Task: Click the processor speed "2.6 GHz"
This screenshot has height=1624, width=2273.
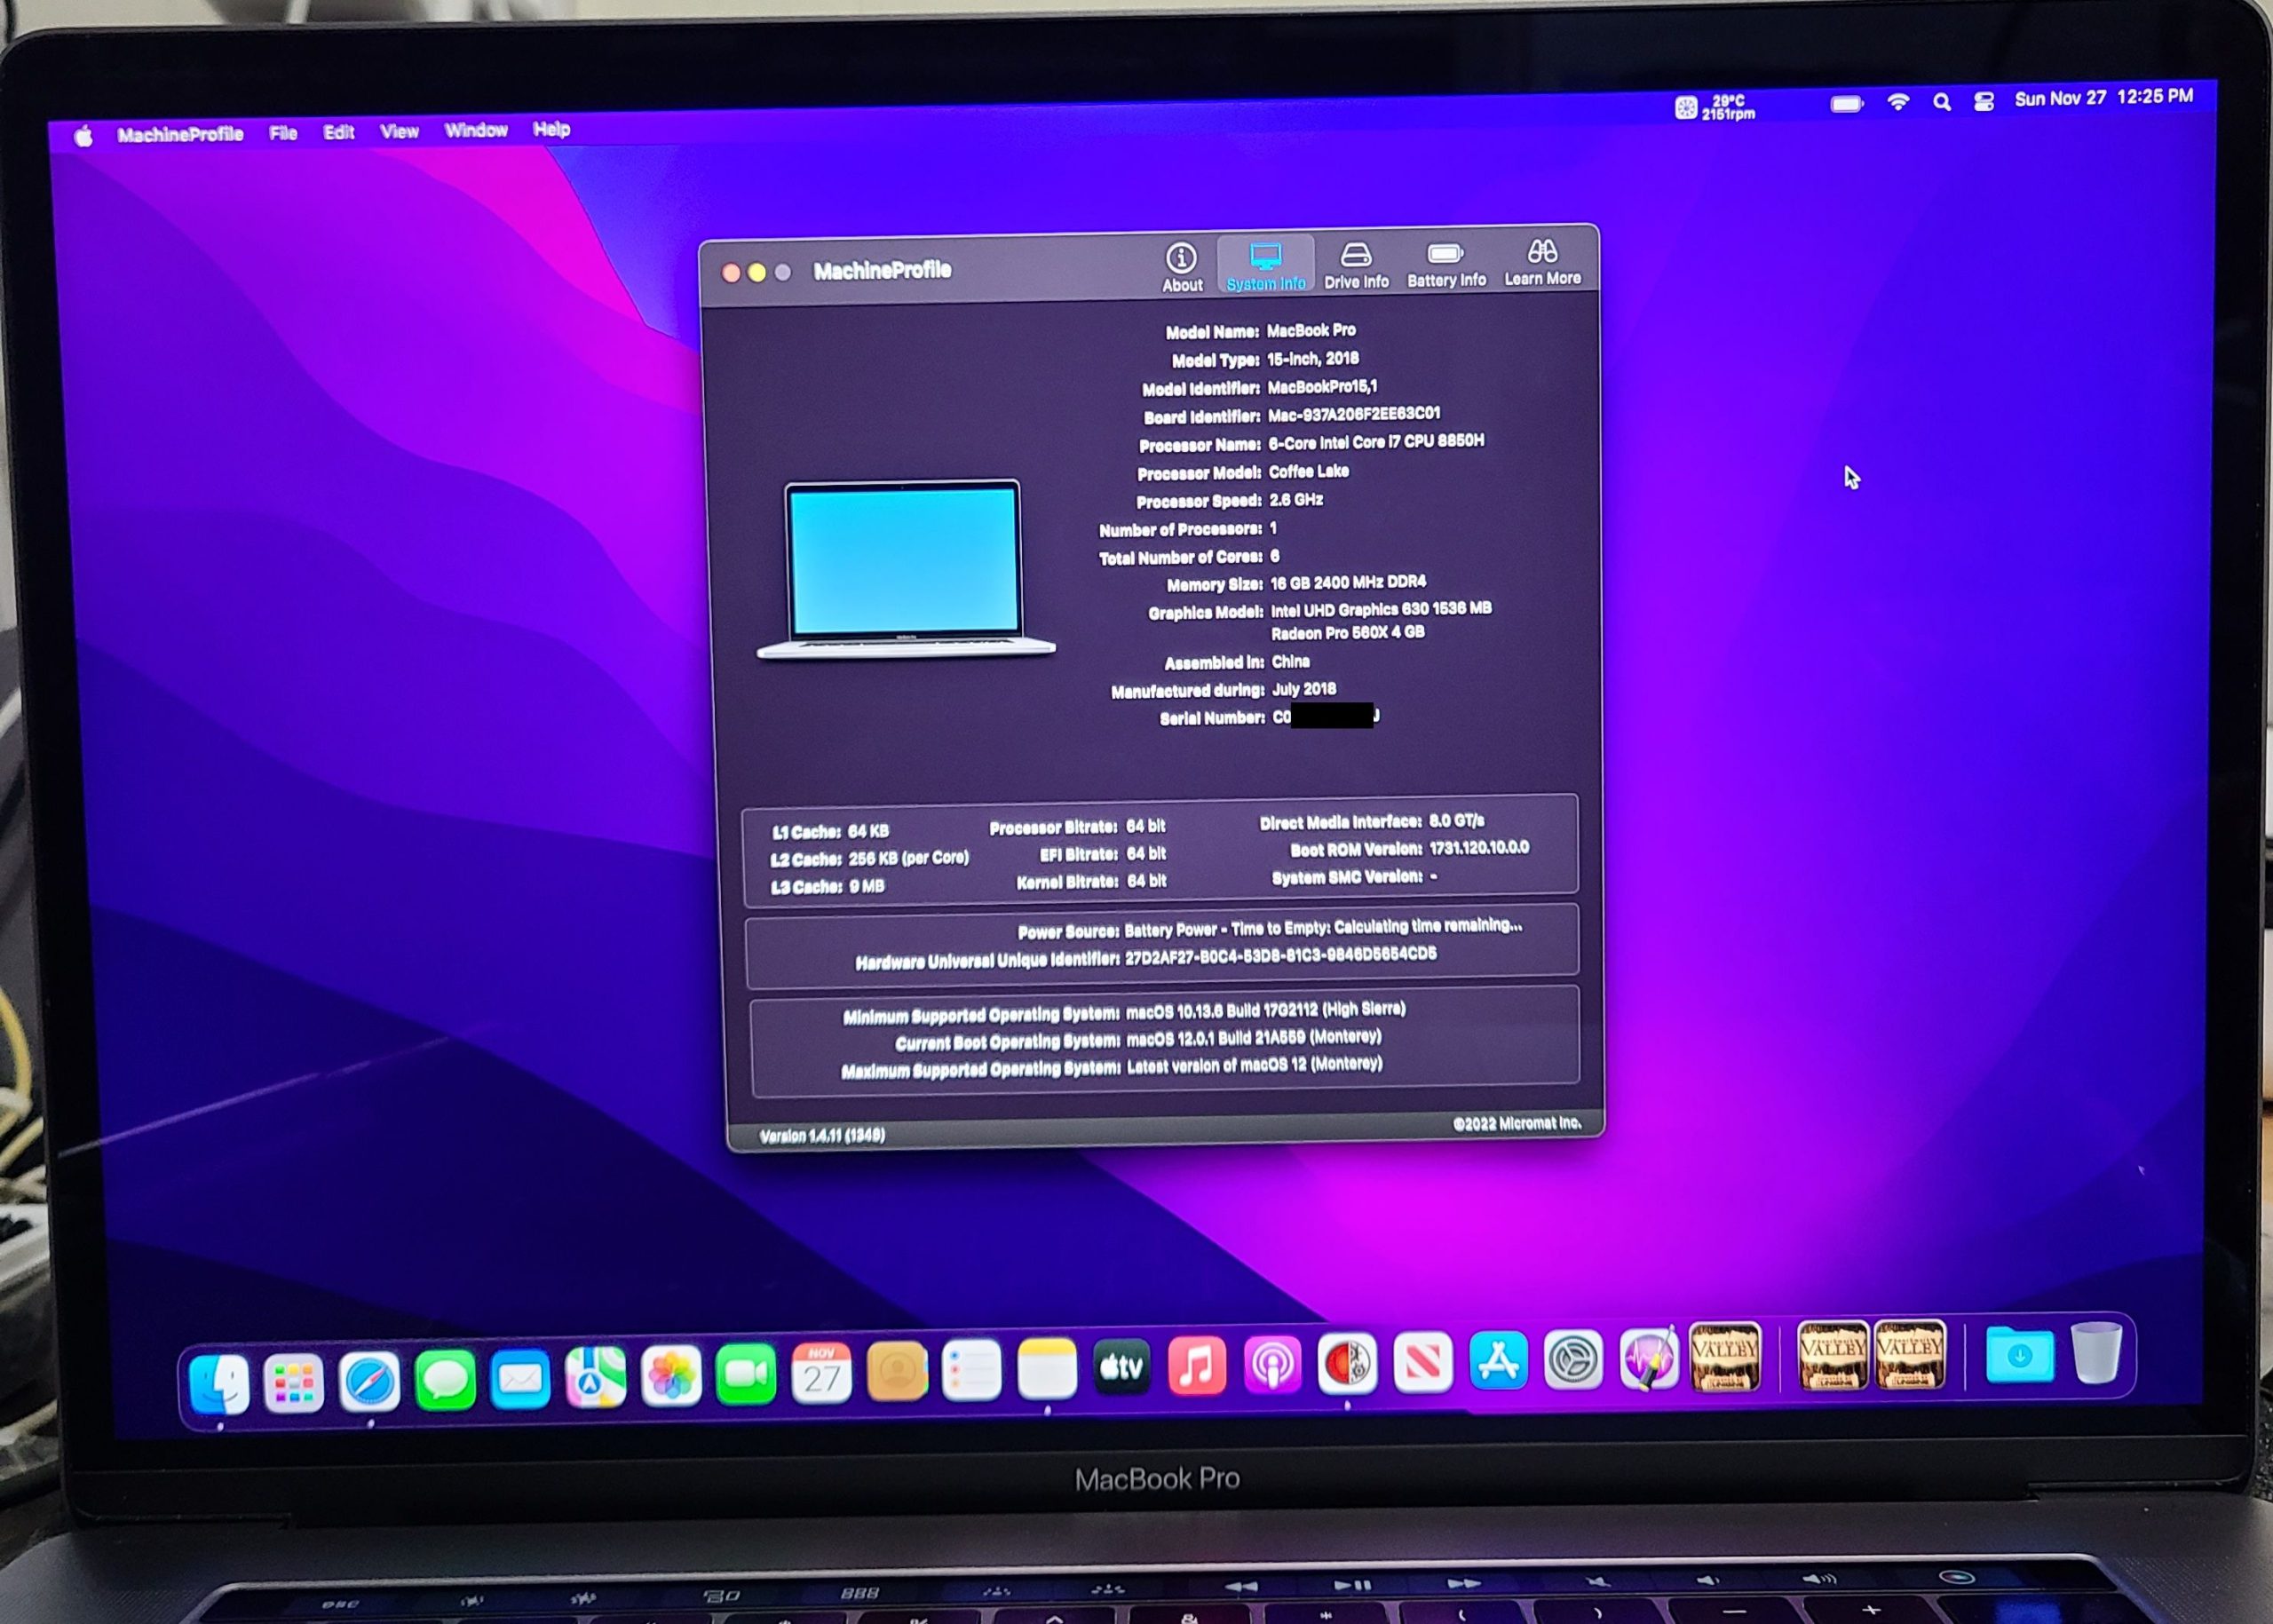Action: click(1296, 499)
